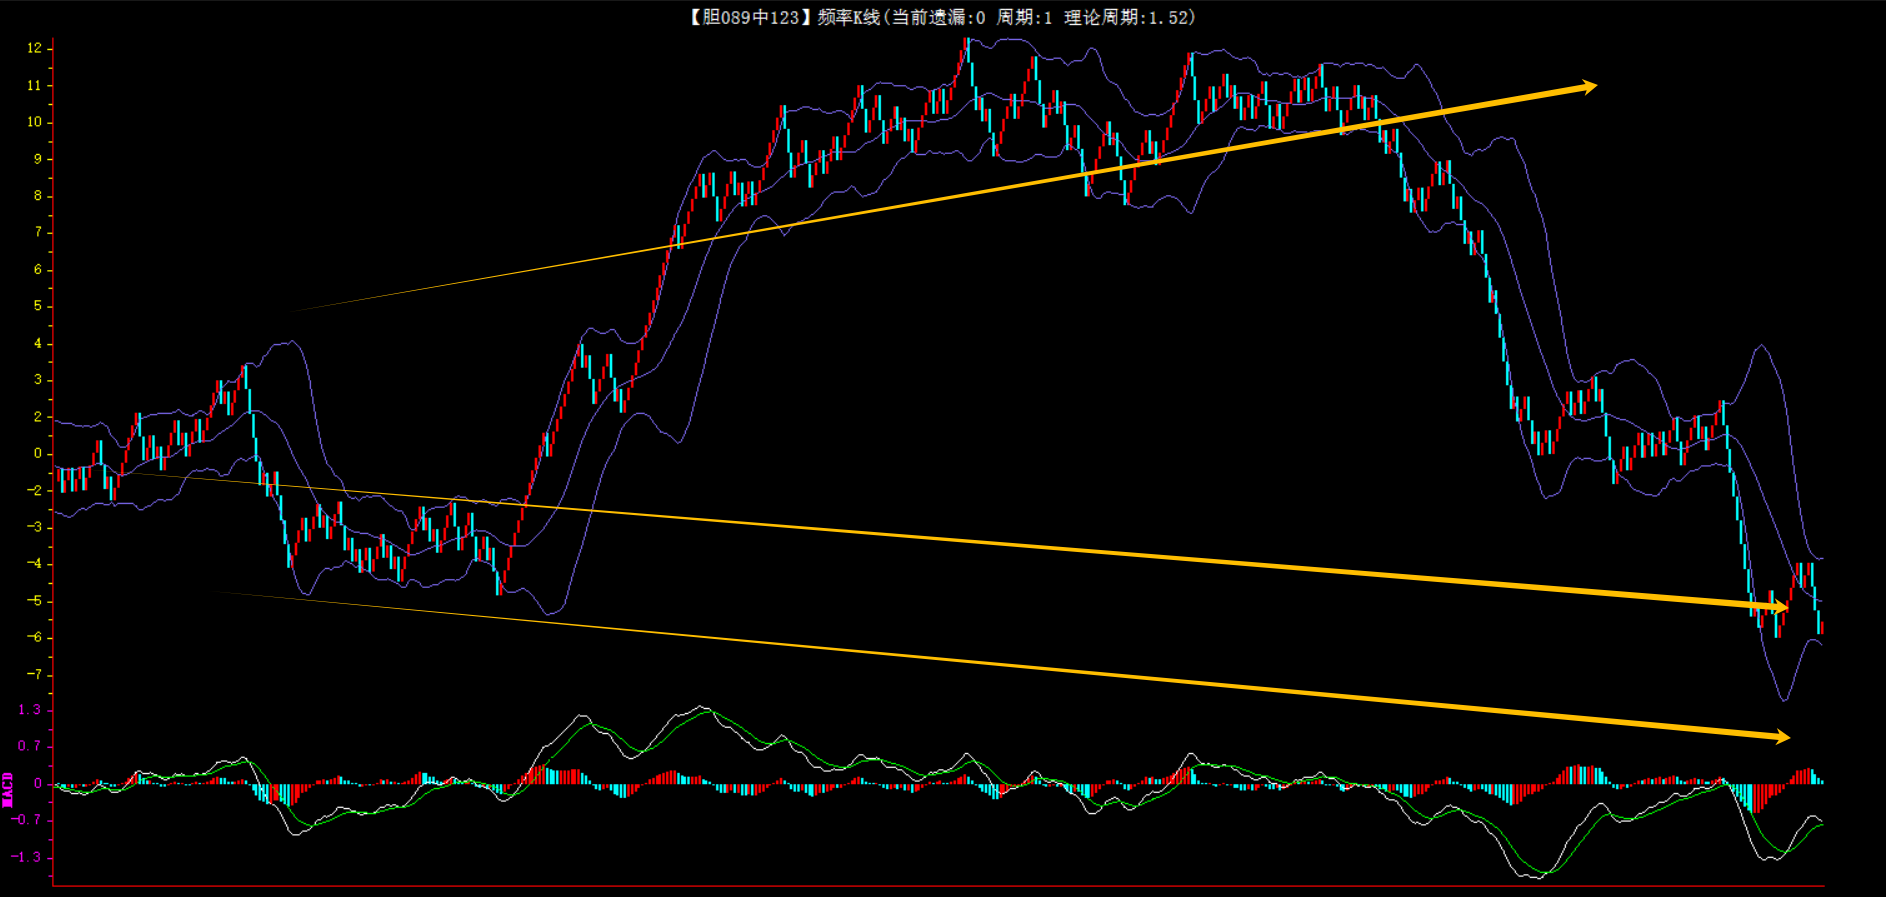Viewport: 1886px width, 897px height.
Task: Click the MACD scale label 1.3
Action: (x=30, y=710)
